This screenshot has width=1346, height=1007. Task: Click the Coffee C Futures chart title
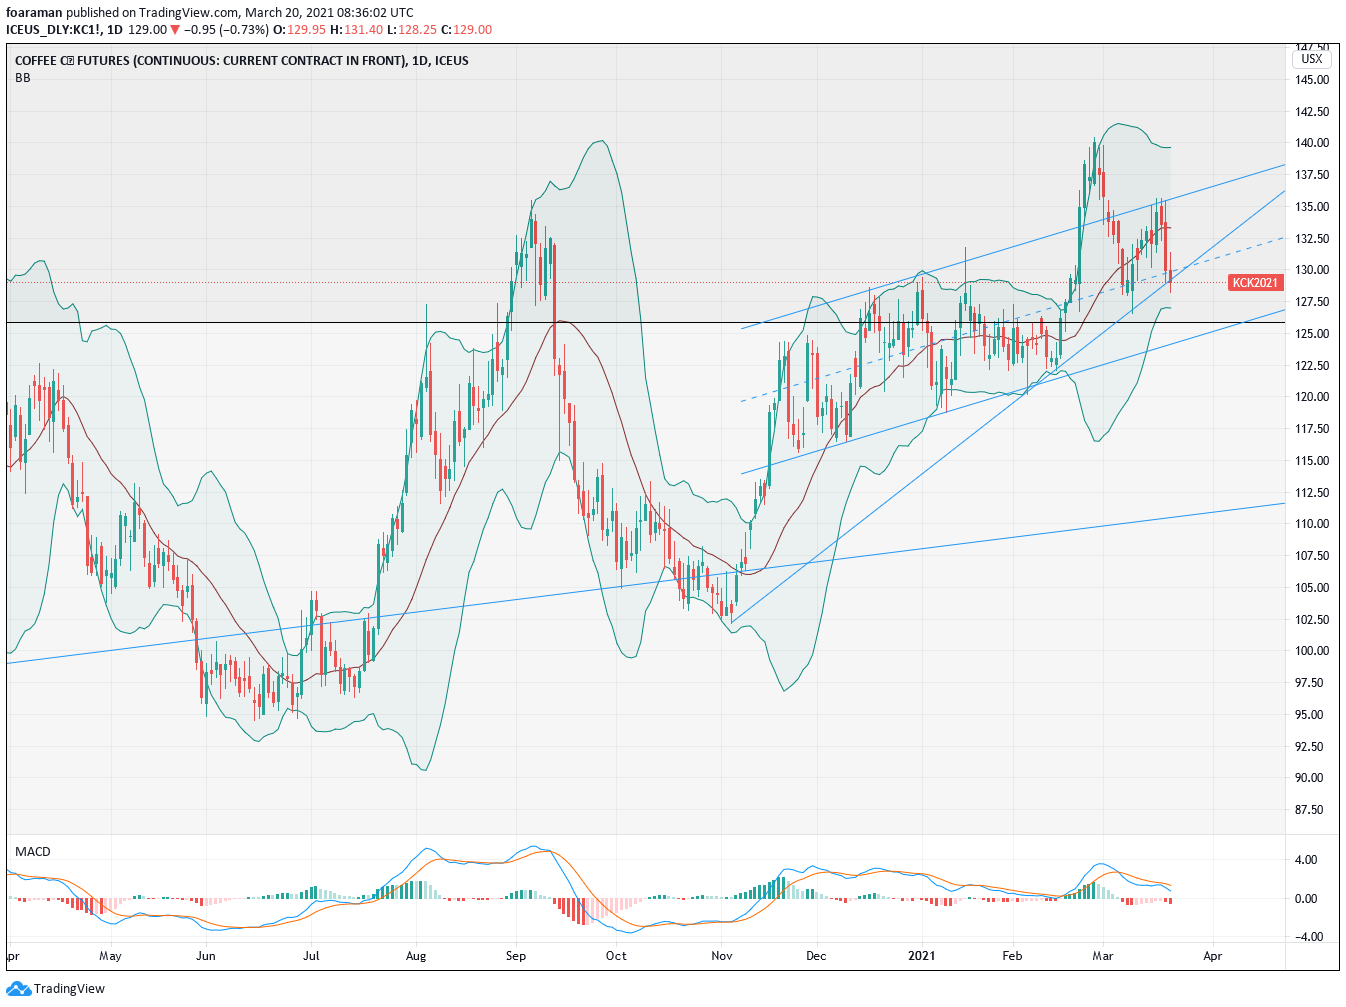point(242,61)
